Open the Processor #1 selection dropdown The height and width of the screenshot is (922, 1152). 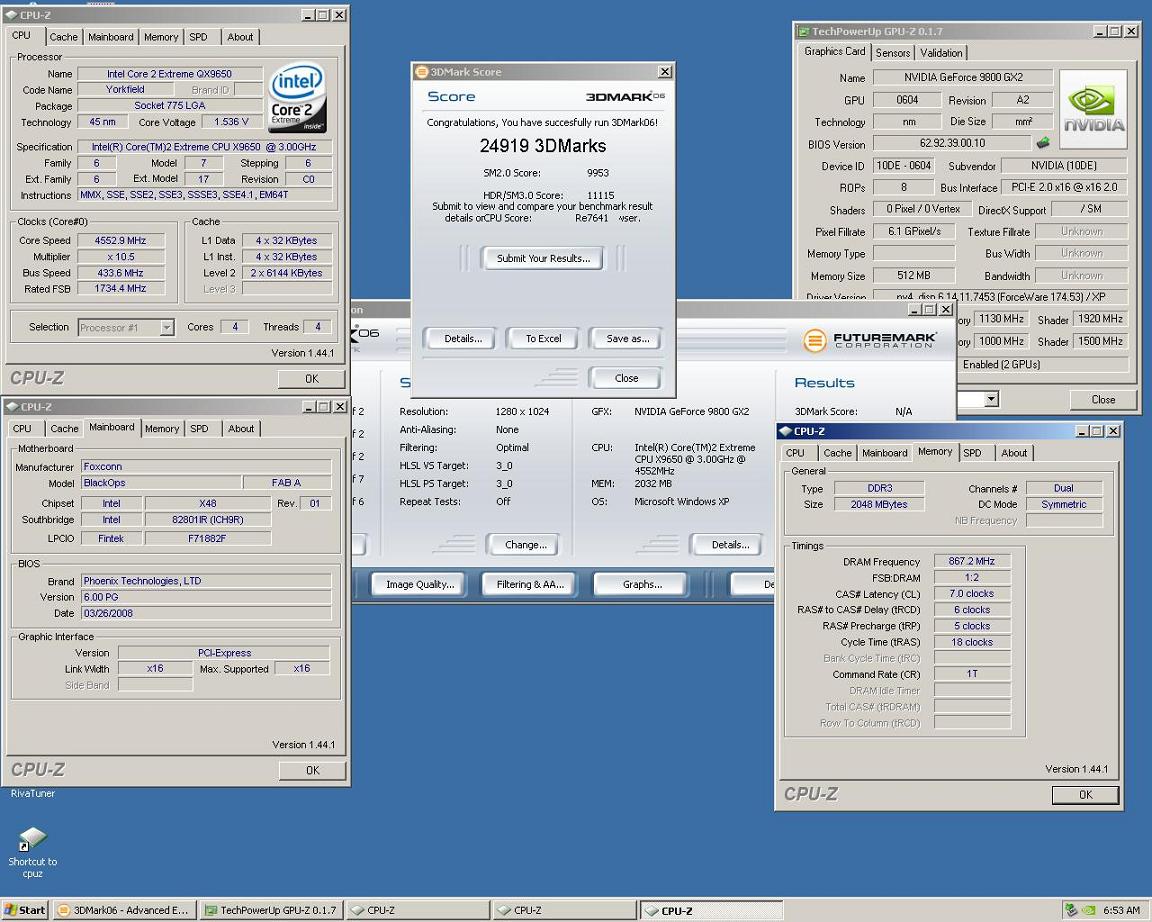coord(167,328)
